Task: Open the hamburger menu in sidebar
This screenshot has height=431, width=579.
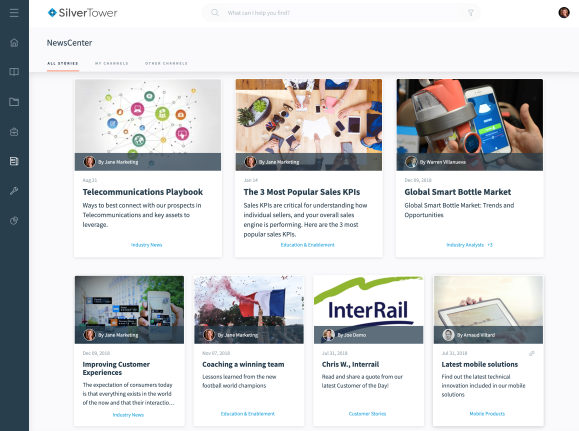Action: click(x=14, y=13)
